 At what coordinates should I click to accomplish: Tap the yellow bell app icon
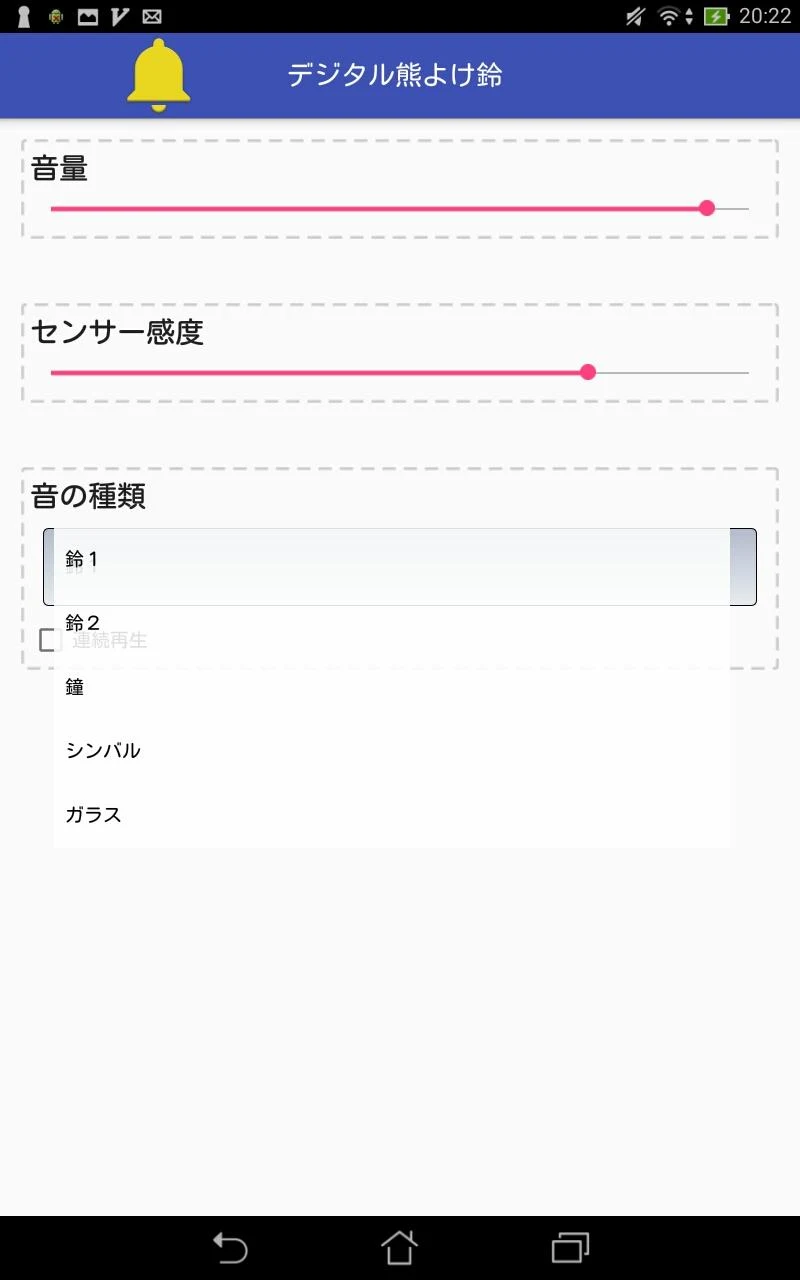coord(158,75)
